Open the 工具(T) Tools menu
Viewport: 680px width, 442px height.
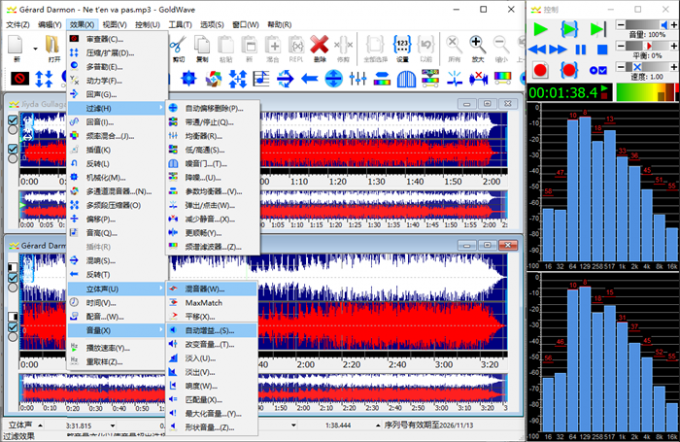(x=180, y=25)
